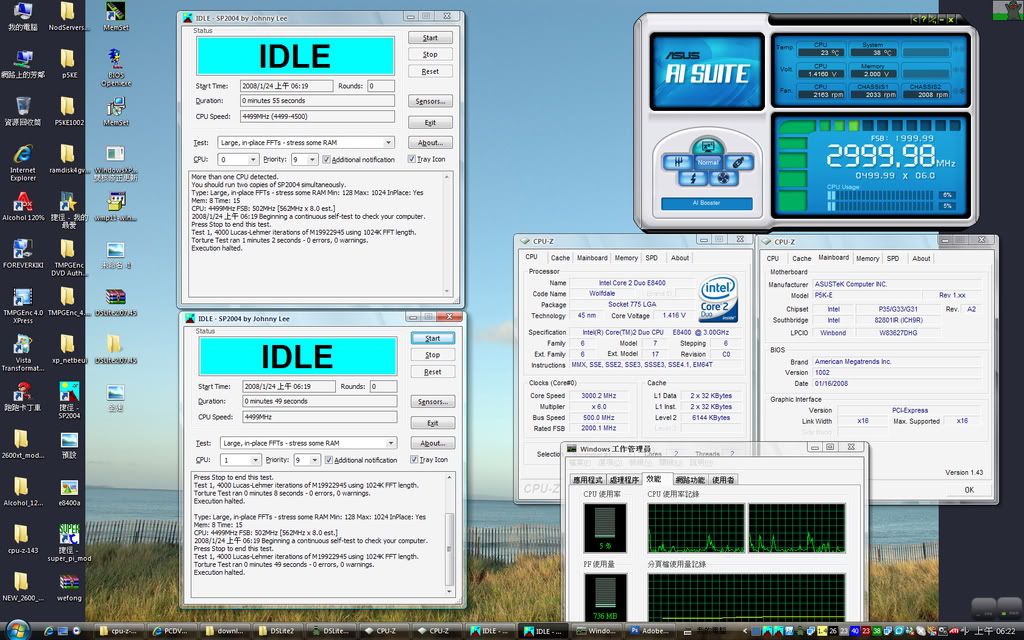Open P5KE1002 folder on desktop
The width and height of the screenshot is (1024, 640).
click(x=69, y=111)
